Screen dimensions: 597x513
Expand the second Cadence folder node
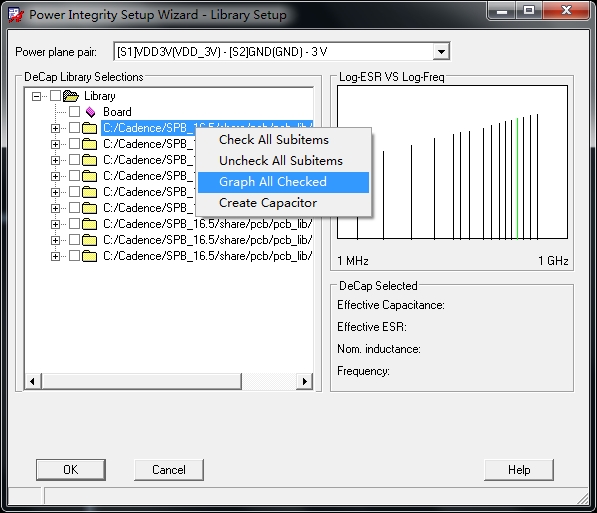tap(55, 144)
